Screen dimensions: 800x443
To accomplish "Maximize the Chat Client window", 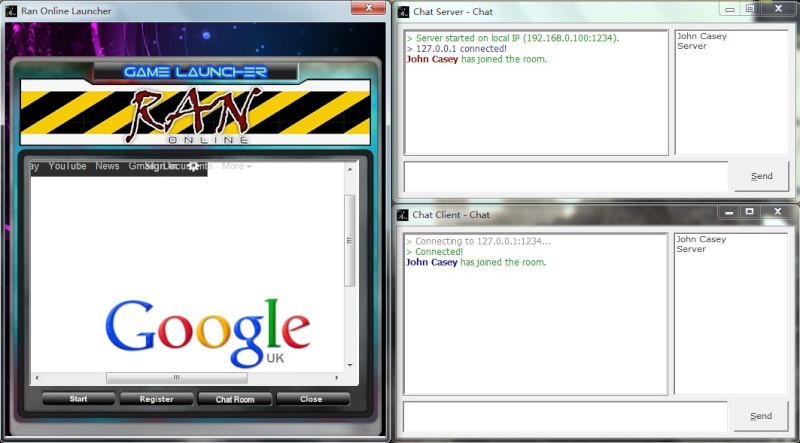I will pos(749,212).
